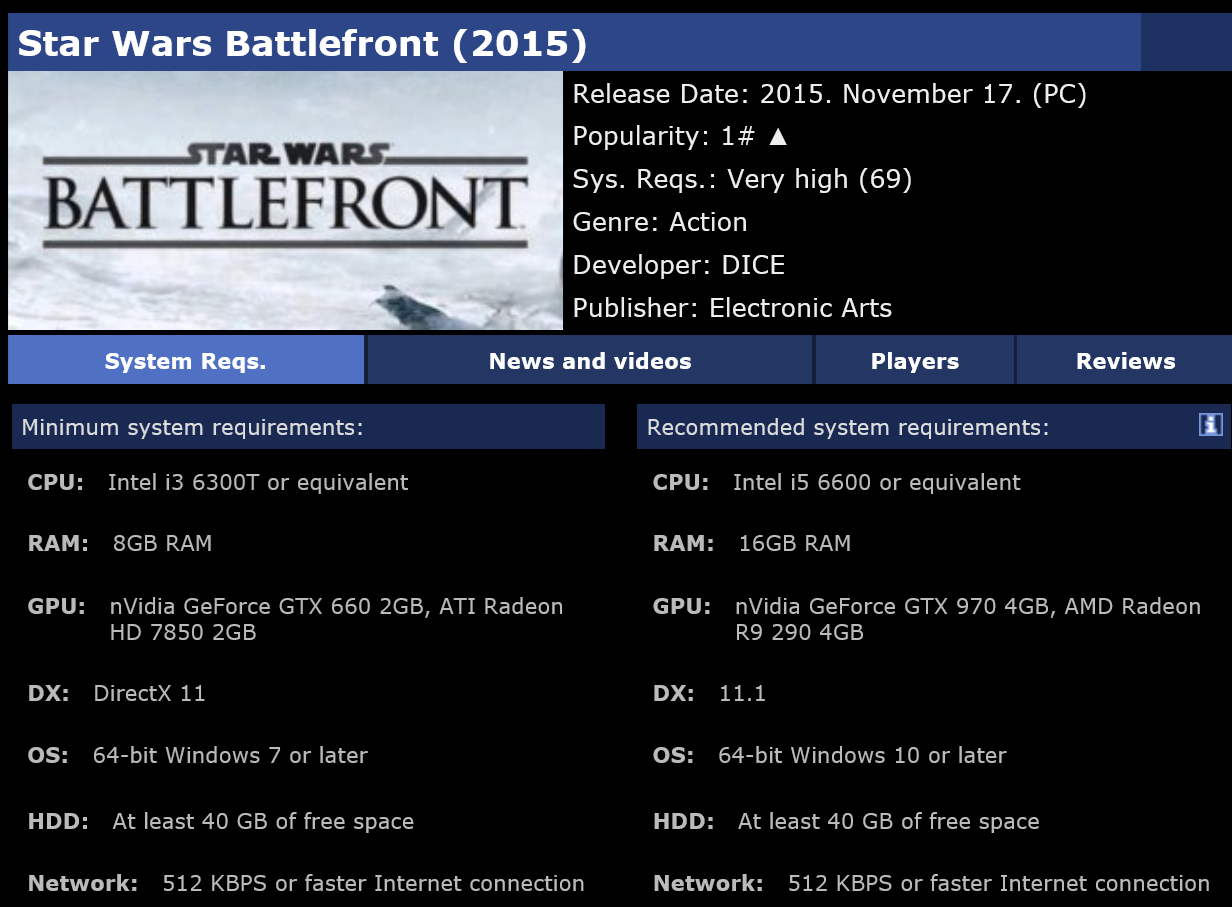This screenshot has width=1232, height=907.
Task: Click the Developer: DICE text
Action: [x=679, y=265]
